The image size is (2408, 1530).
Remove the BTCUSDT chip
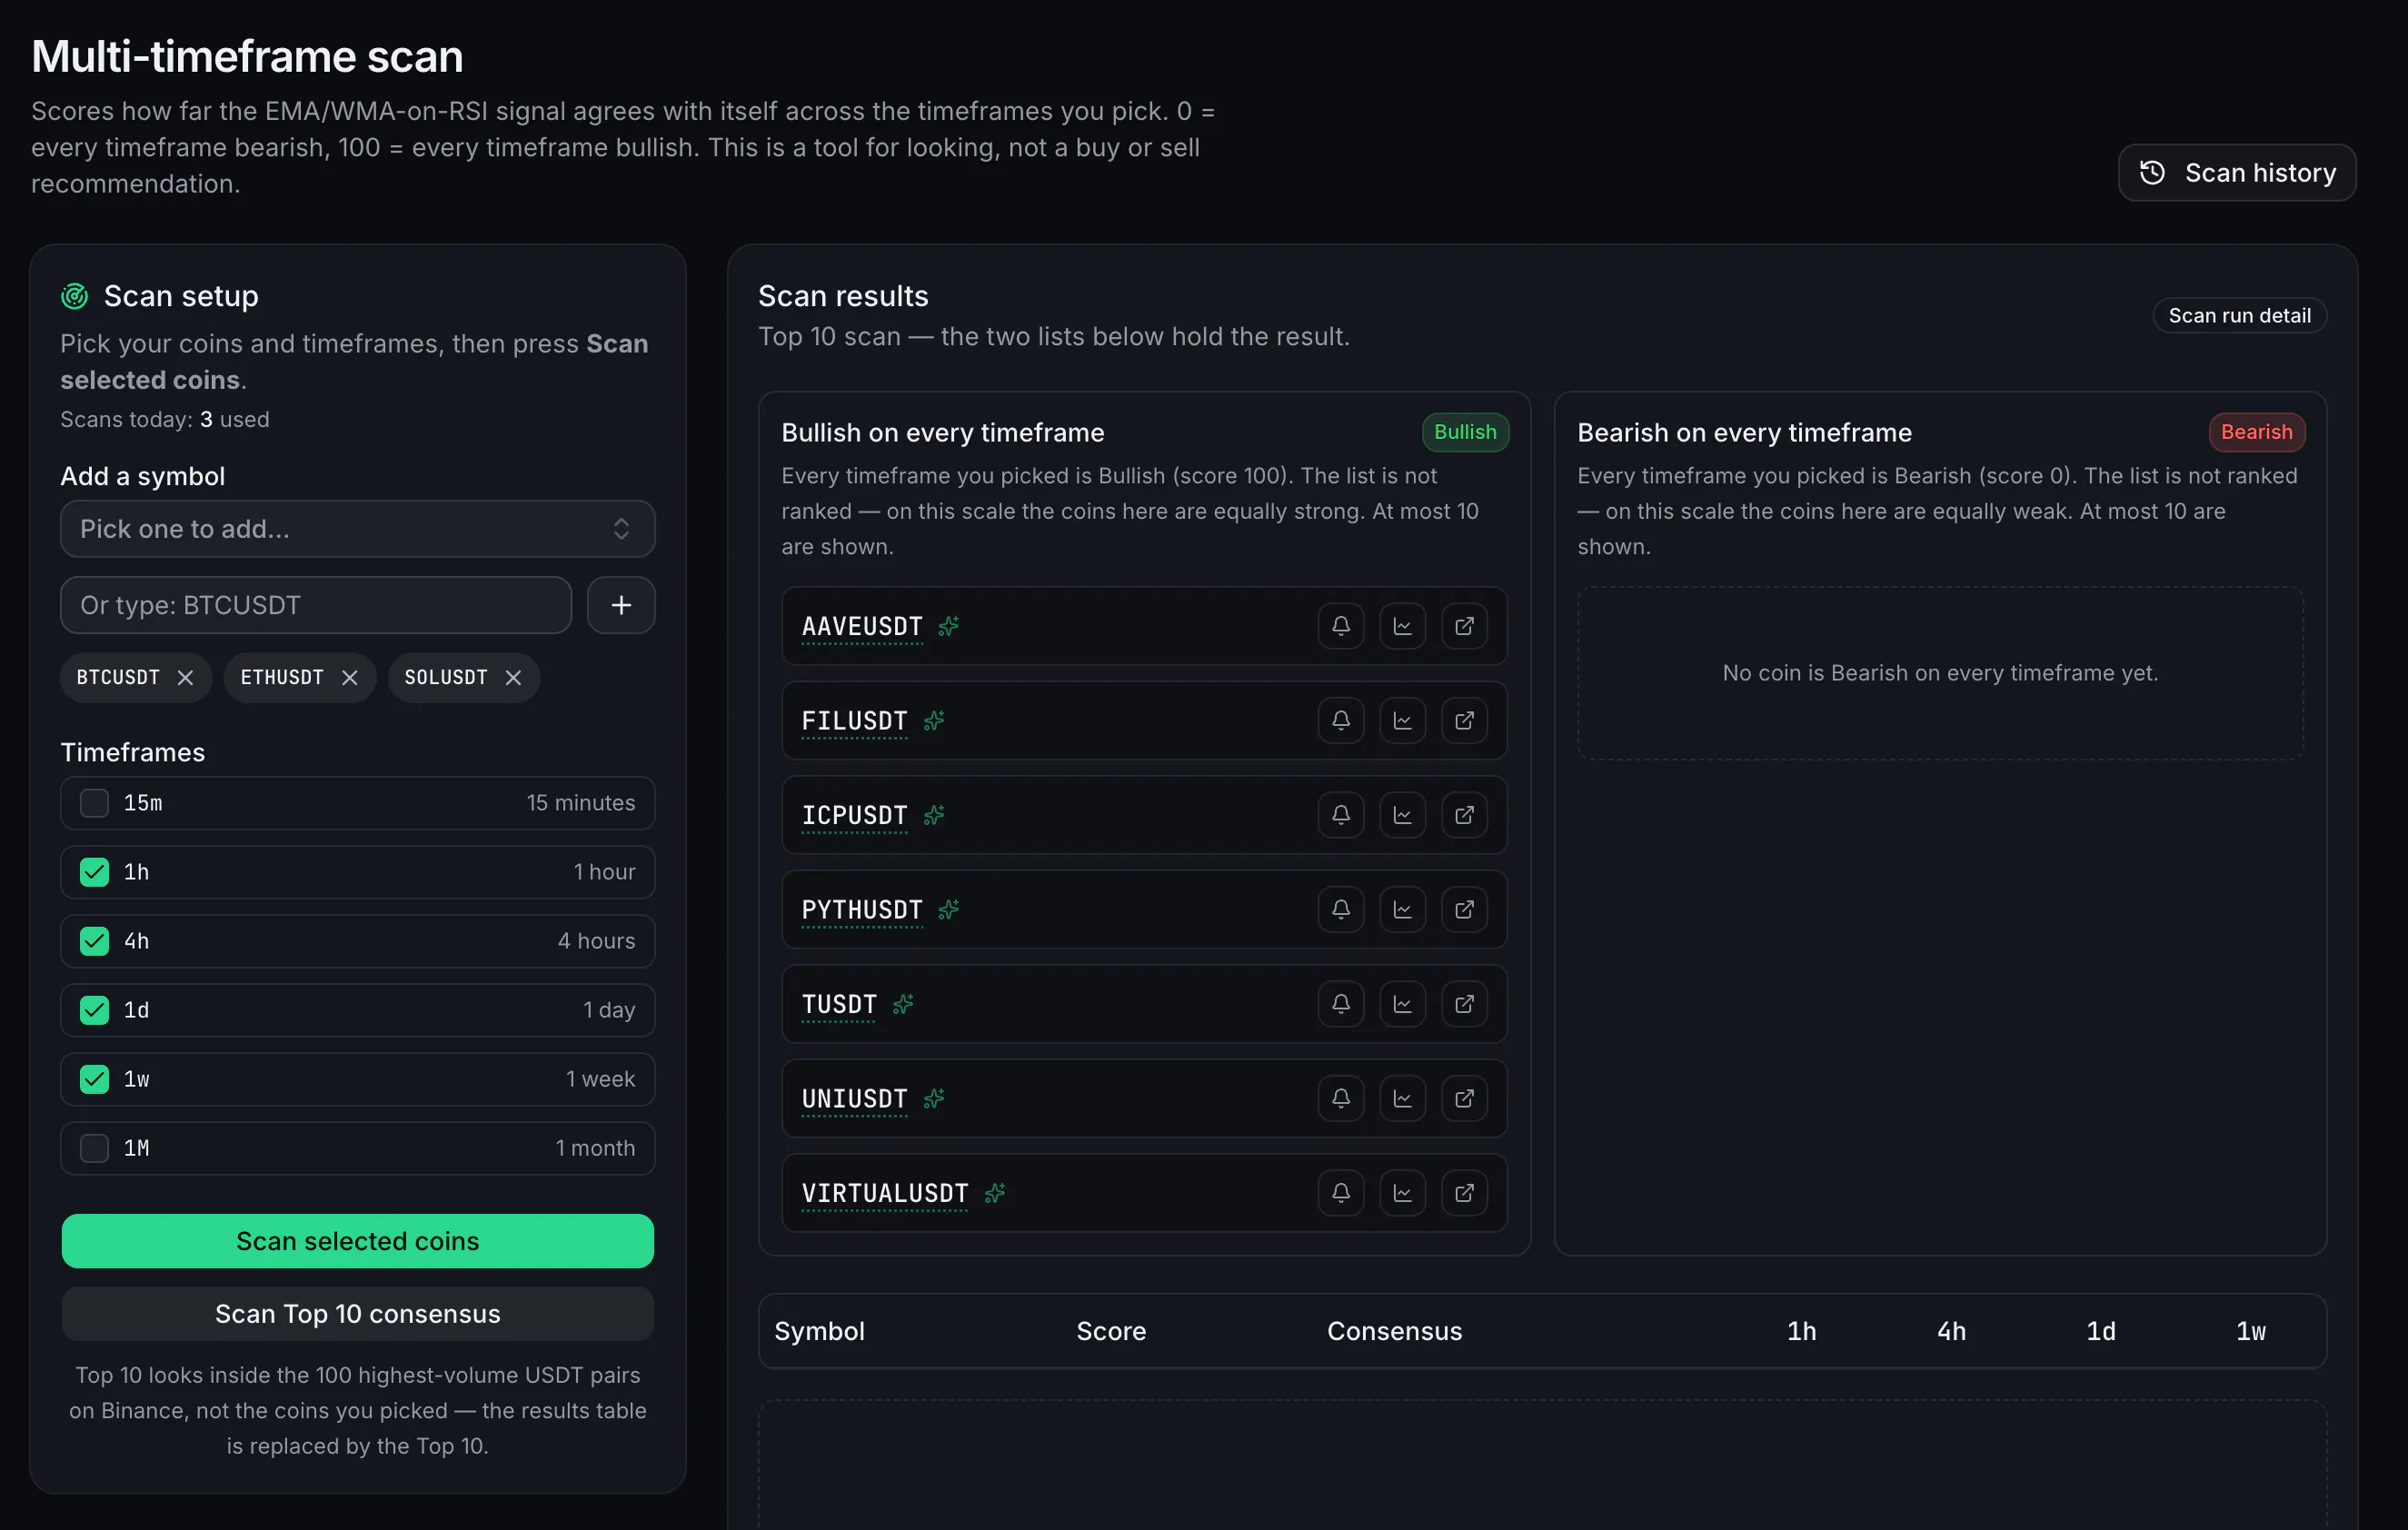click(185, 678)
